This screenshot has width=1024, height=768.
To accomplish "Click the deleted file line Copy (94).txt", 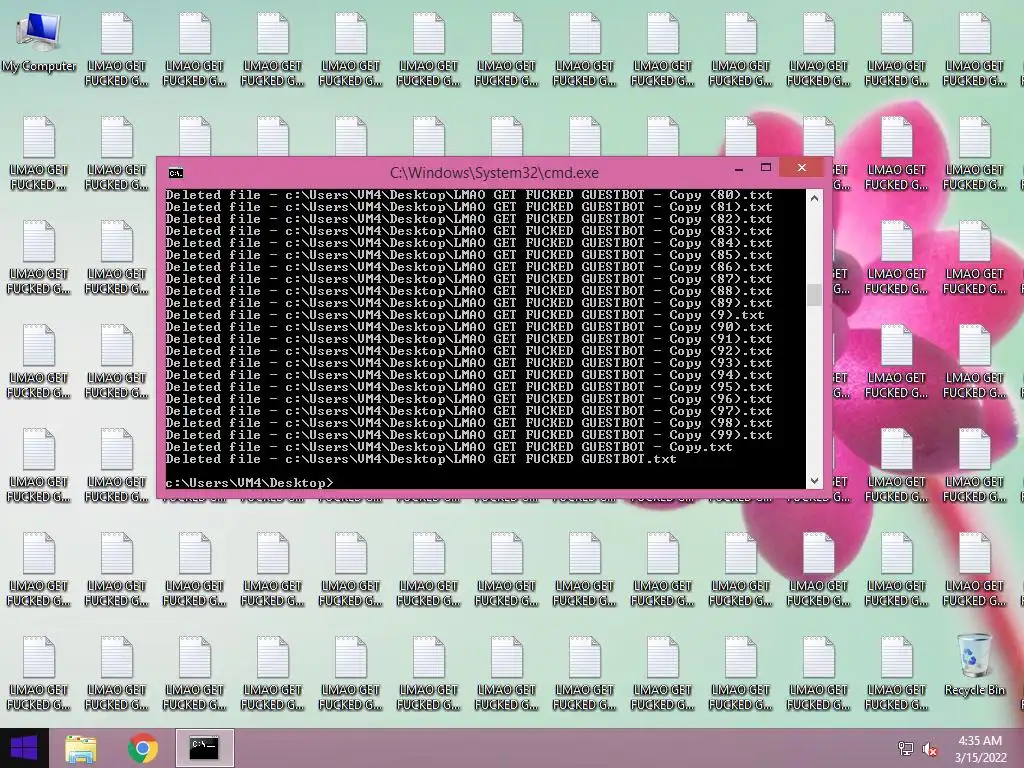I will 469,375.
